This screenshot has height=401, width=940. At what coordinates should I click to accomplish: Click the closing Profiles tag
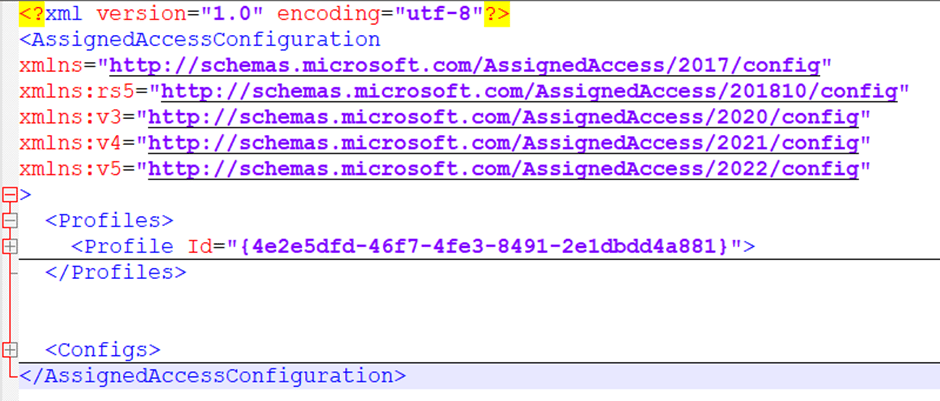[x=115, y=272]
